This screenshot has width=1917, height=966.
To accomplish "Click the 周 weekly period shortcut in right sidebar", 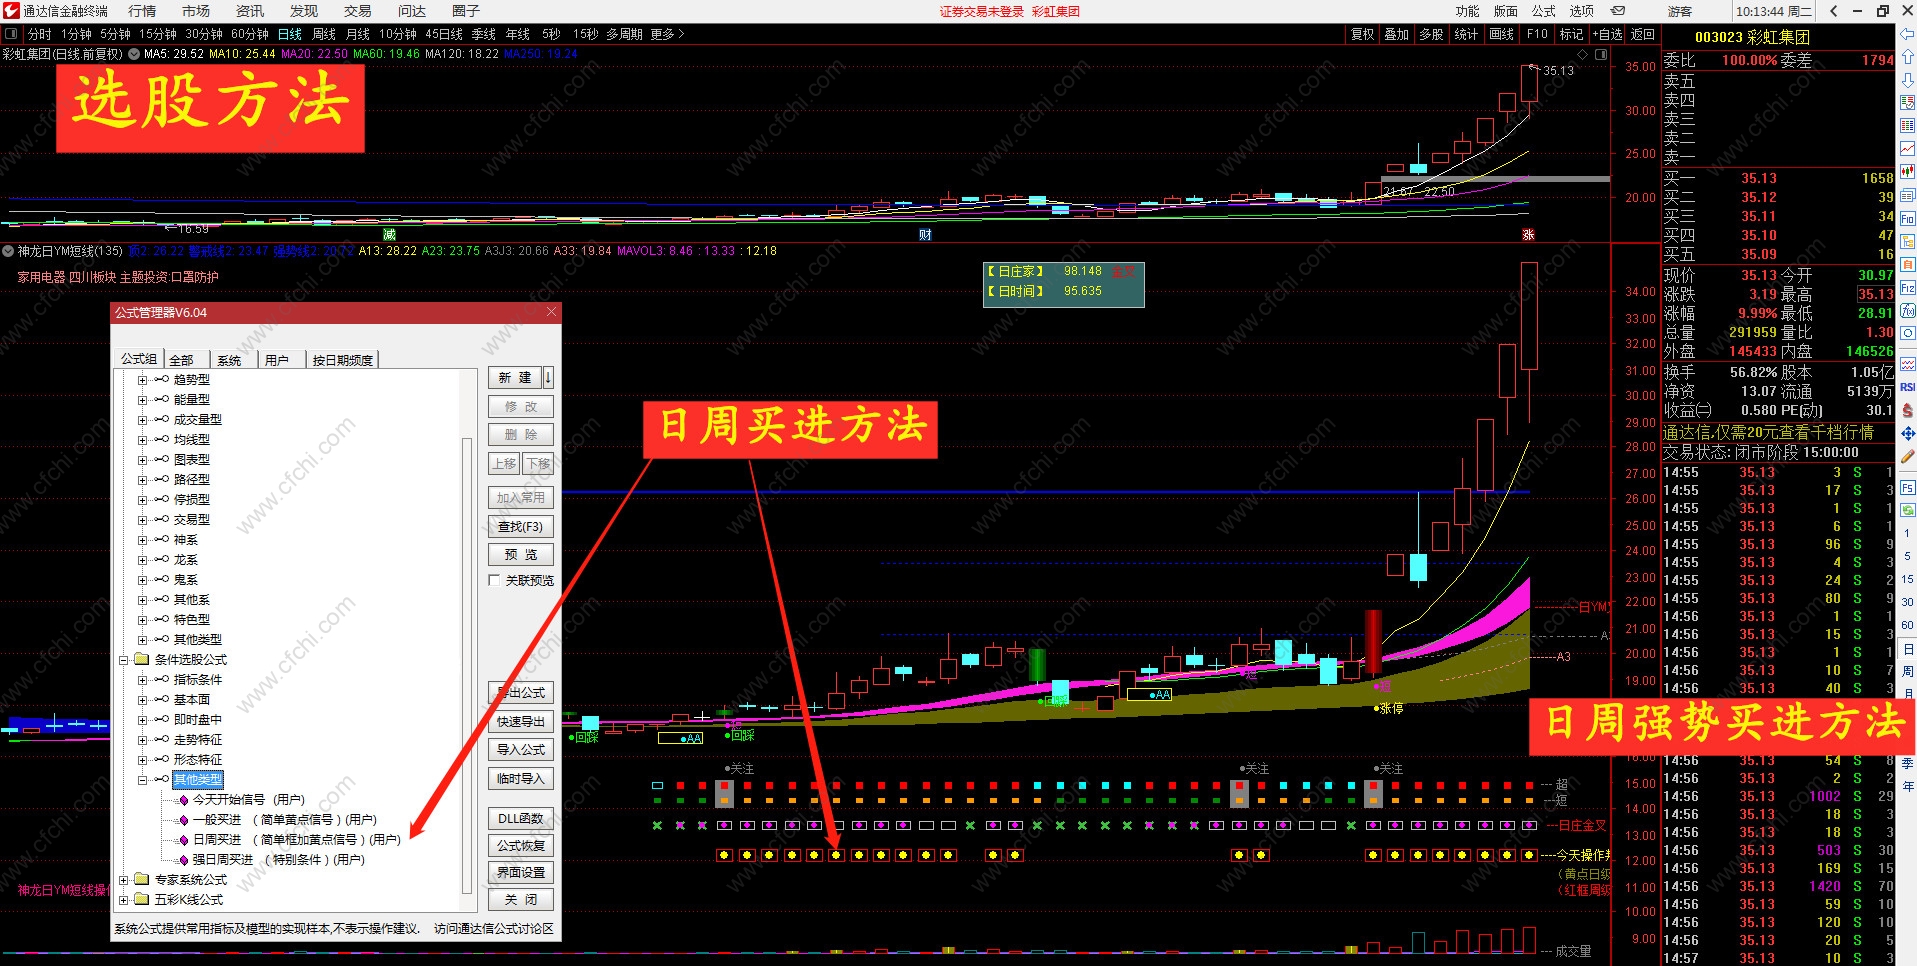I will click(1907, 671).
